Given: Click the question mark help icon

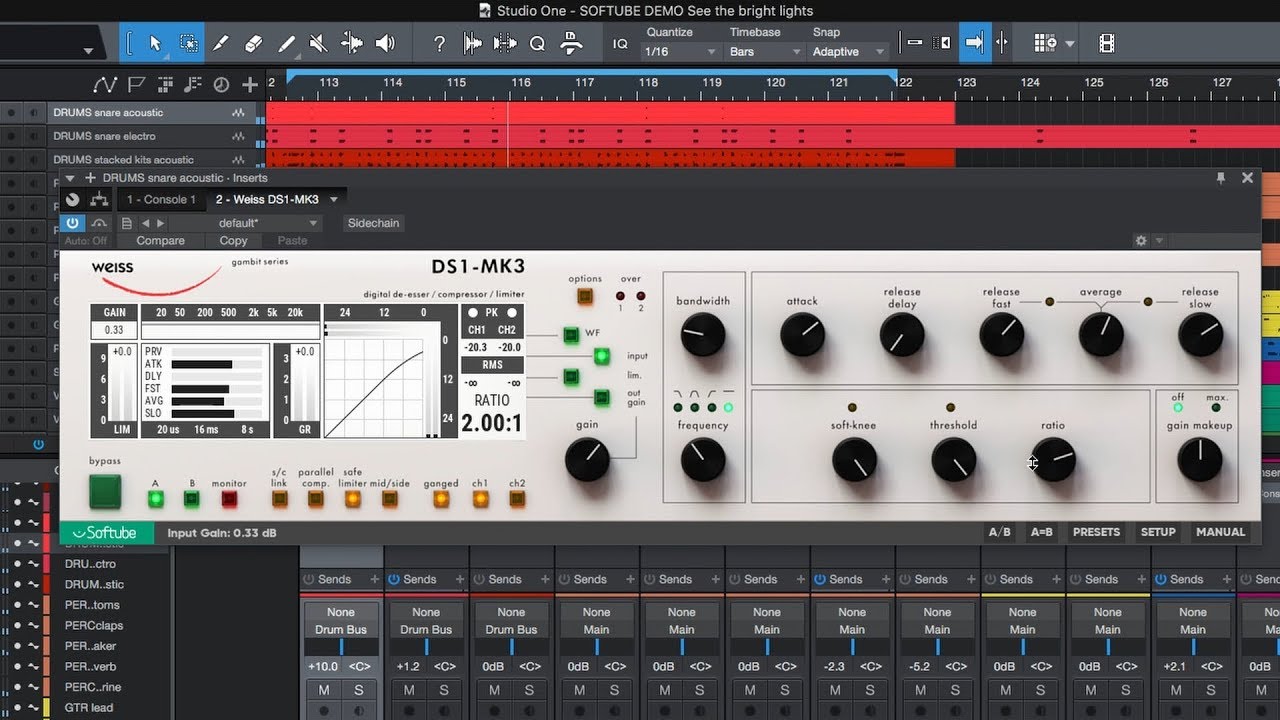Looking at the screenshot, I should click(439, 43).
